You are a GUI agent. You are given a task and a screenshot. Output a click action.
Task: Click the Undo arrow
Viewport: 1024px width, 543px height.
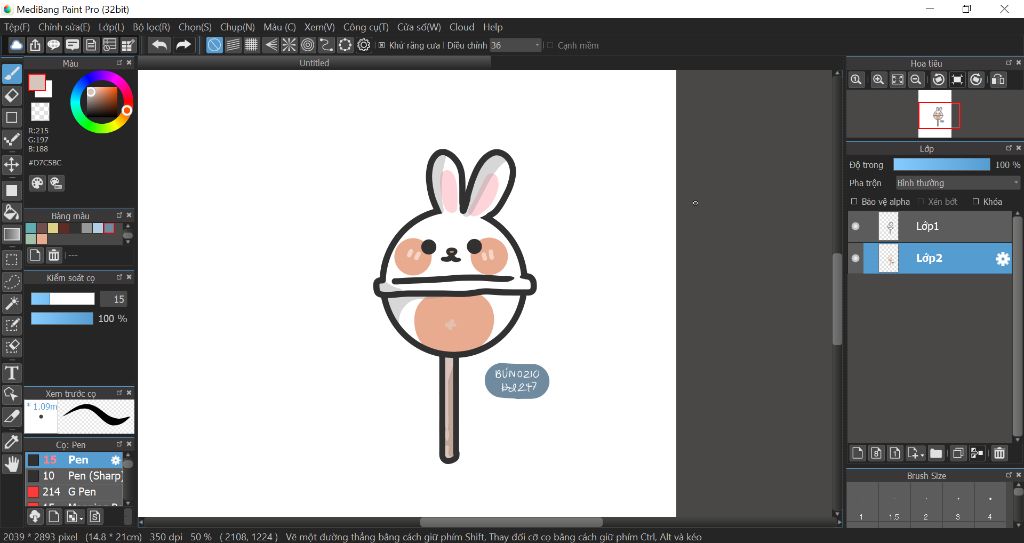[x=159, y=45]
